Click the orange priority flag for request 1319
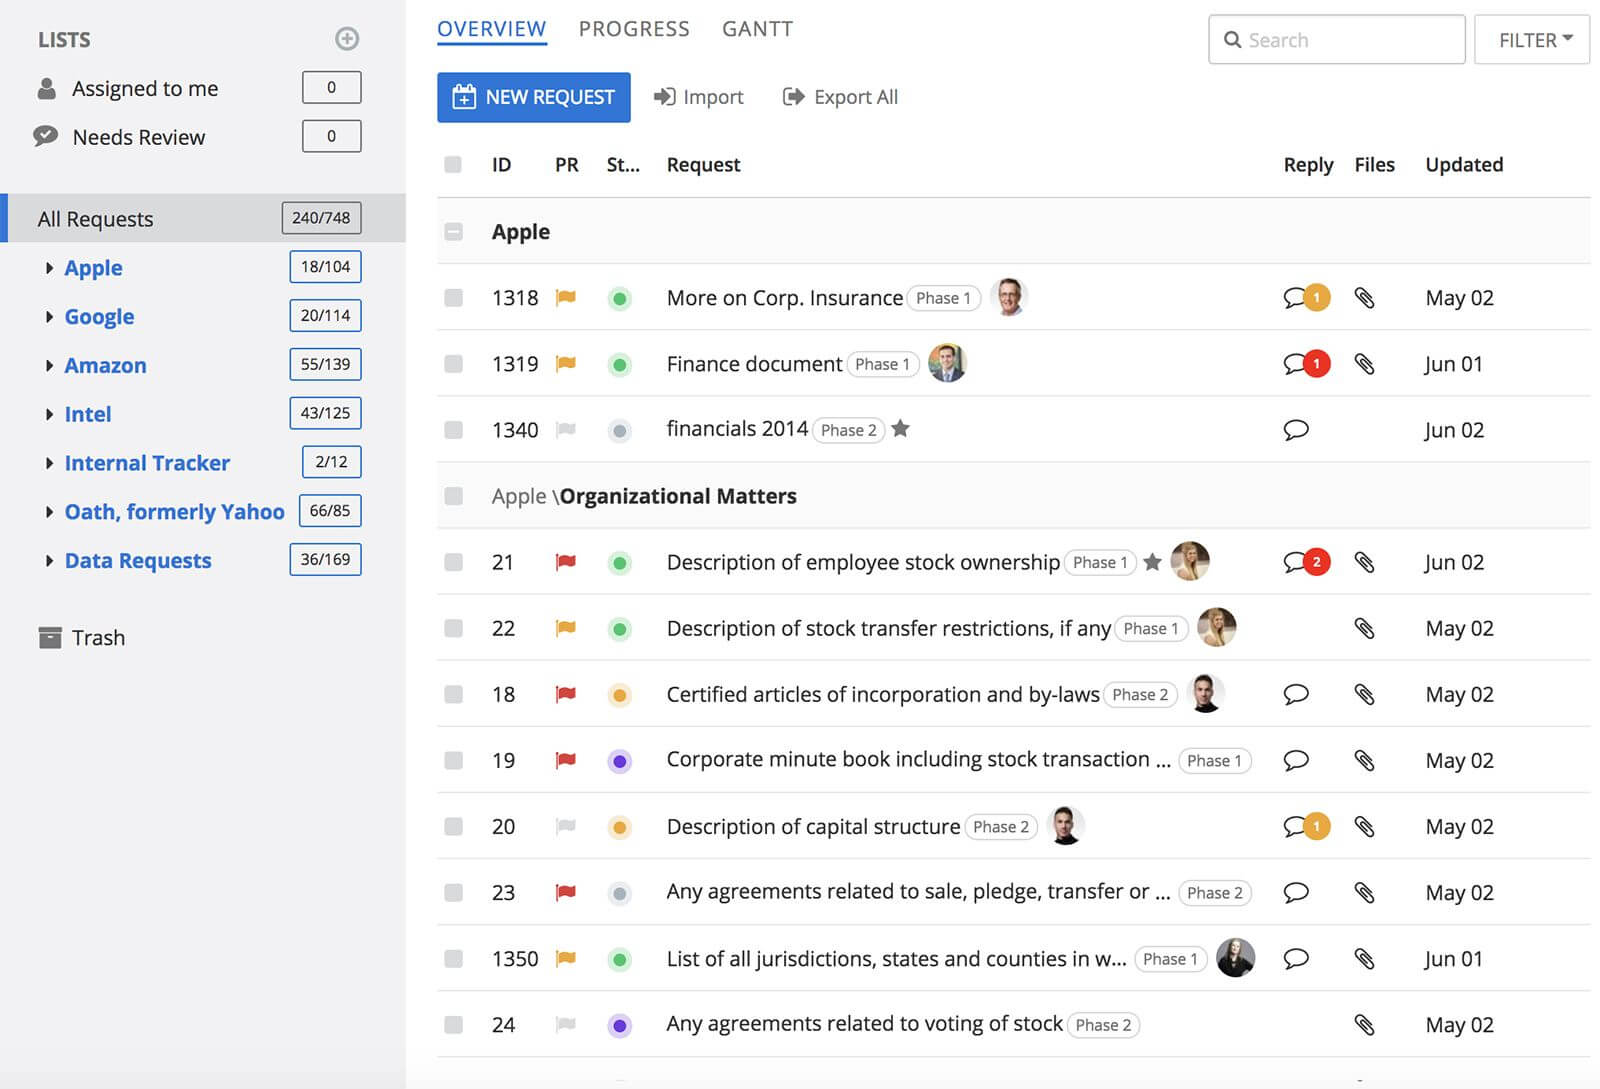The width and height of the screenshot is (1600, 1089). [x=566, y=364]
